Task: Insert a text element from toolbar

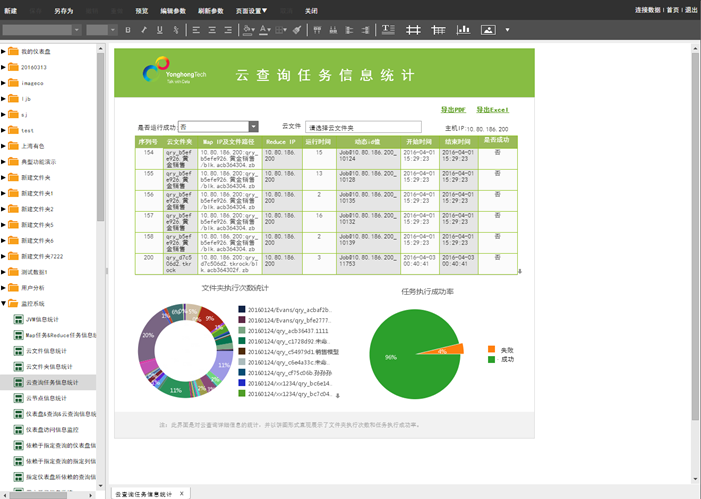Action: click(388, 30)
